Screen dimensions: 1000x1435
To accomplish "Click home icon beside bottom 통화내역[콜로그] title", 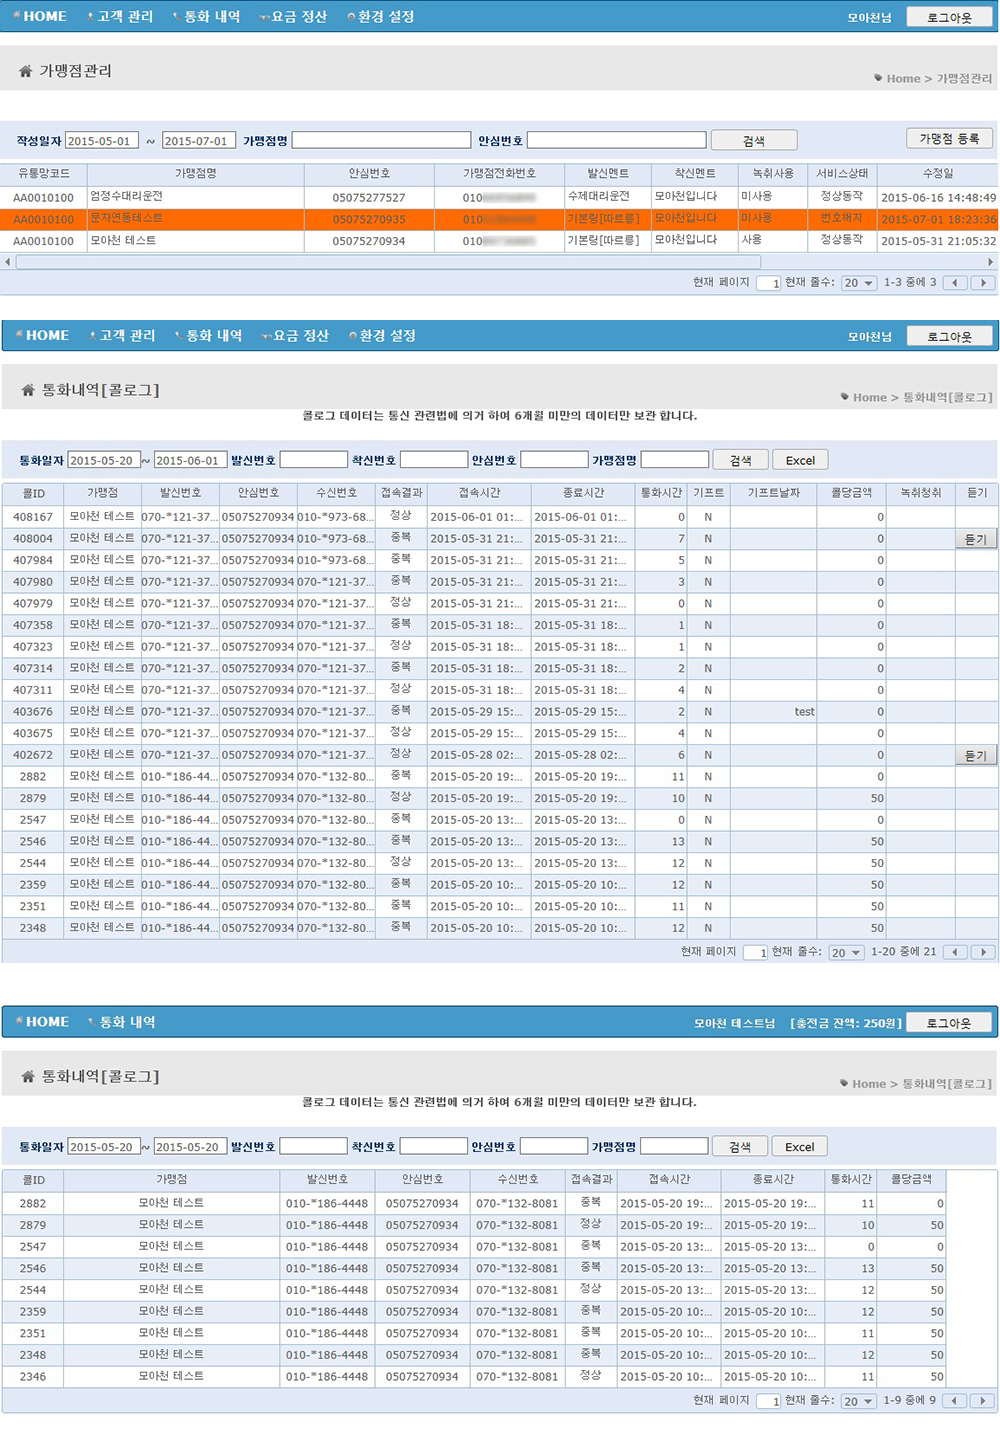I will click(28, 1077).
